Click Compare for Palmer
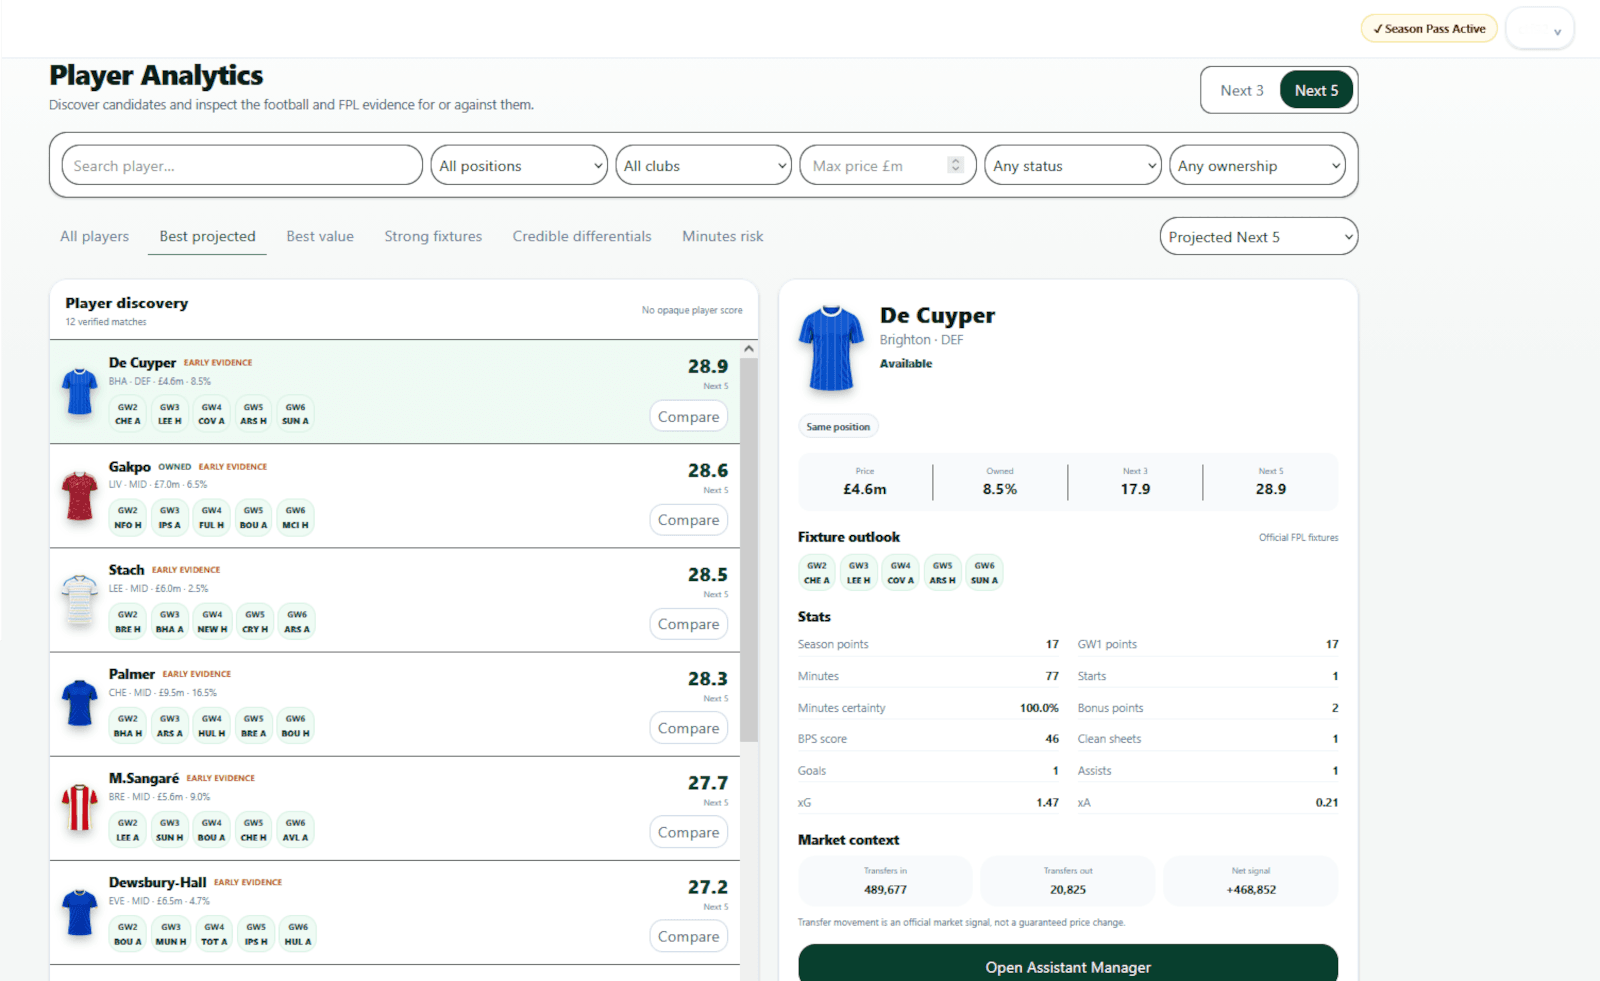 (x=688, y=728)
